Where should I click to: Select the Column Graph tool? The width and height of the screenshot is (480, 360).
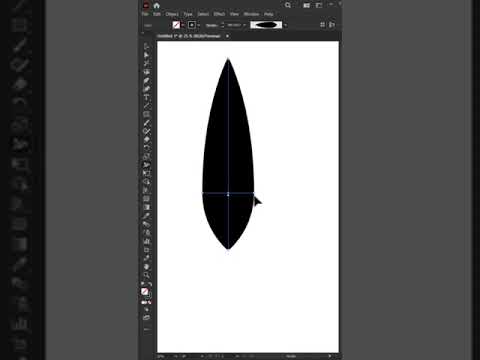tap(146, 241)
